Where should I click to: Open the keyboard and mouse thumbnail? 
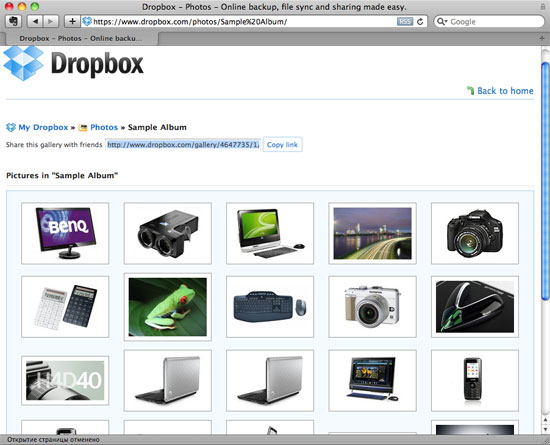click(x=270, y=307)
